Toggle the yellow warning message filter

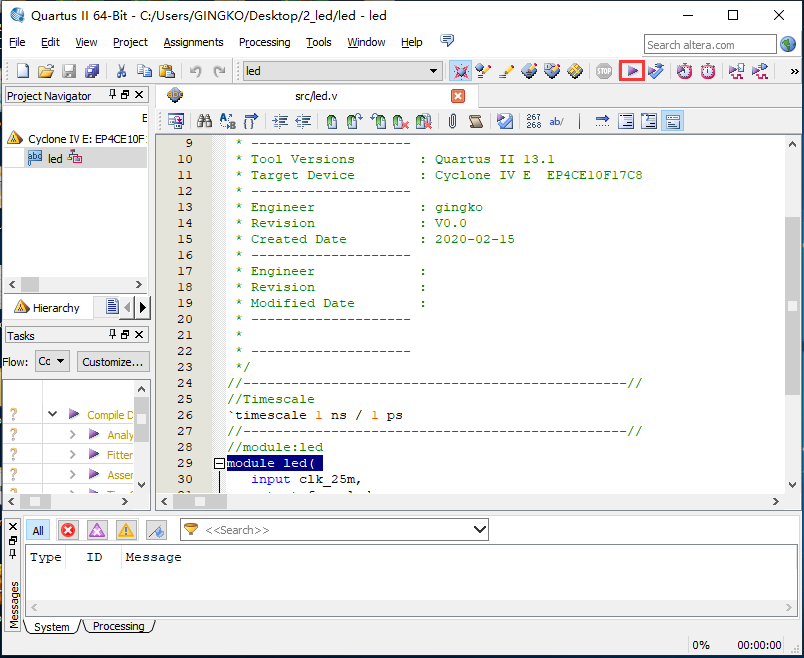[126, 530]
